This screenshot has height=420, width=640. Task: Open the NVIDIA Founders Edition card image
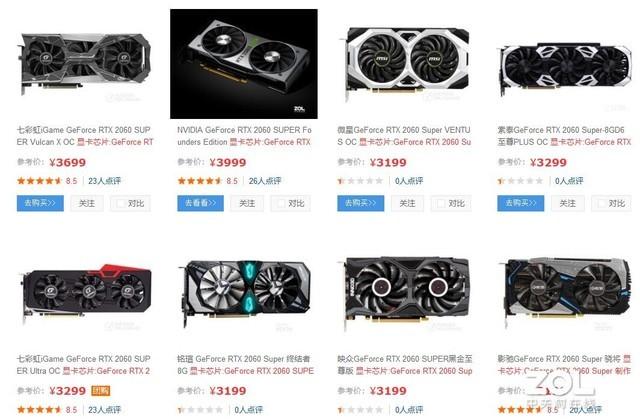pos(244,64)
